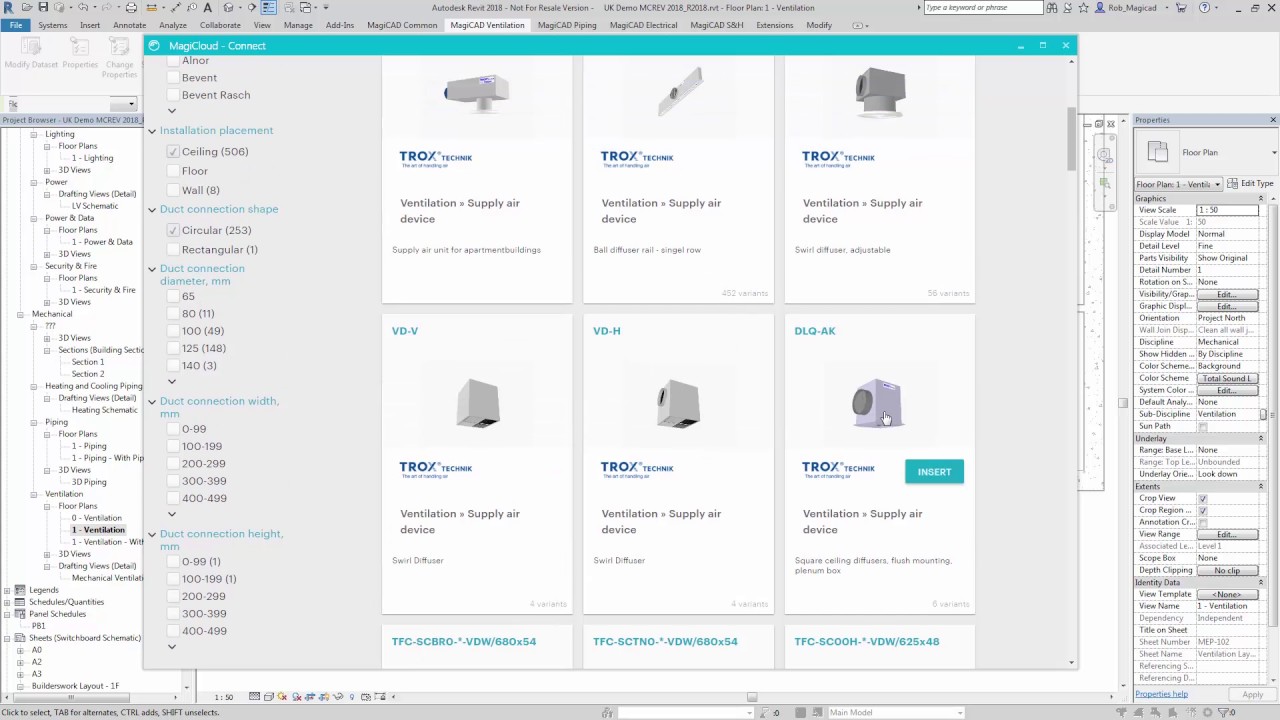Check the Wall (8) placement filter
This screenshot has width=1280, height=720.
point(173,190)
